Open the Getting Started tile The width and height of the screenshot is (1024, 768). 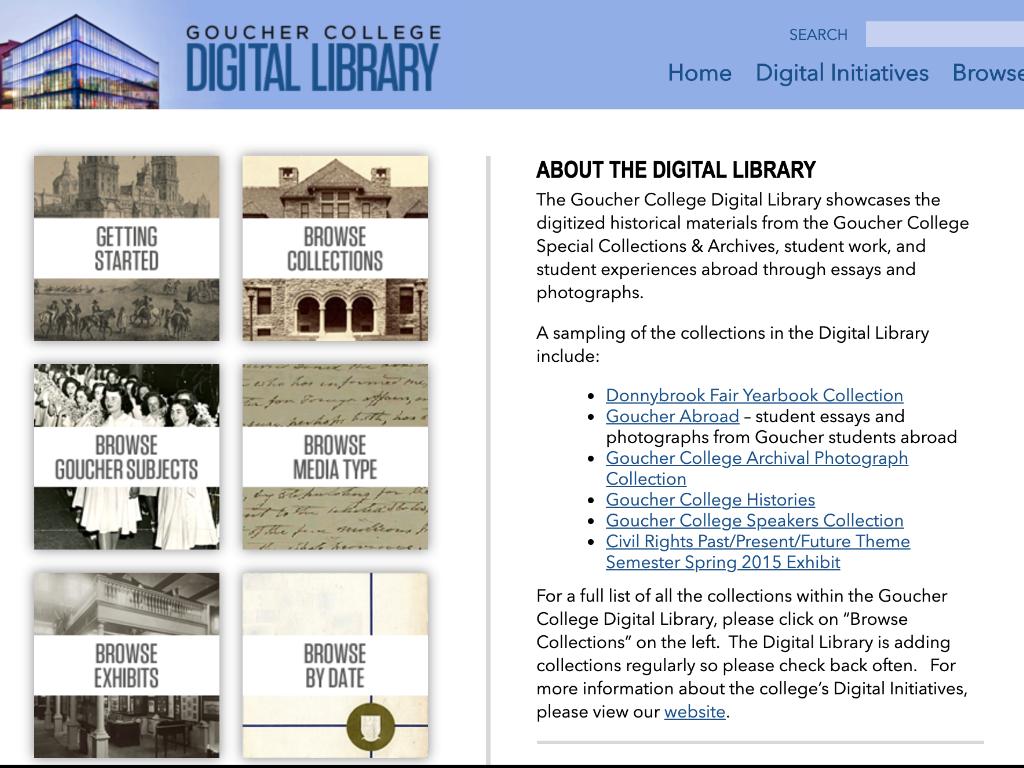tap(126, 248)
